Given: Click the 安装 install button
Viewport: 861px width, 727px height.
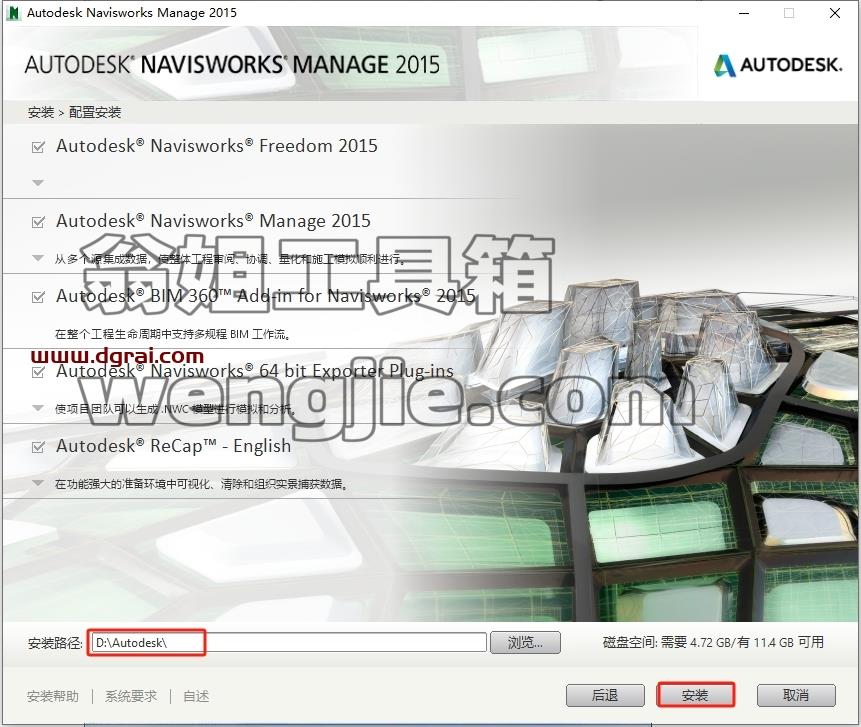Looking at the screenshot, I should click(x=695, y=696).
